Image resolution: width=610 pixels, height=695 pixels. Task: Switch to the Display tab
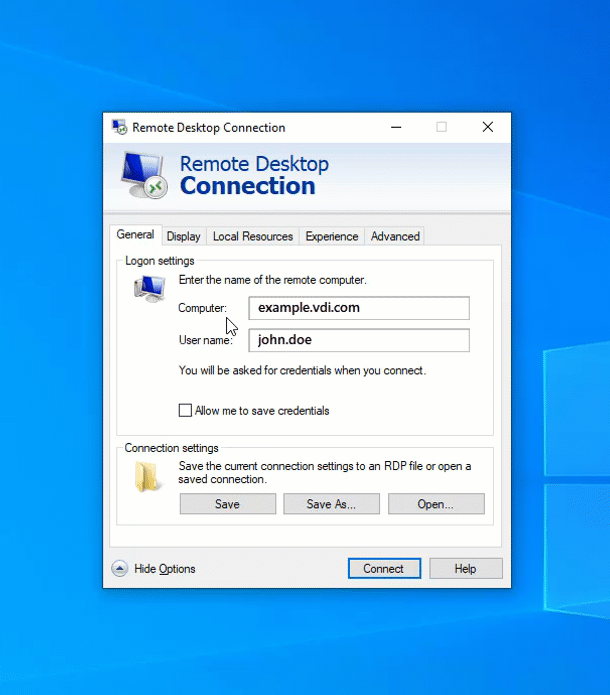[x=183, y=237]
